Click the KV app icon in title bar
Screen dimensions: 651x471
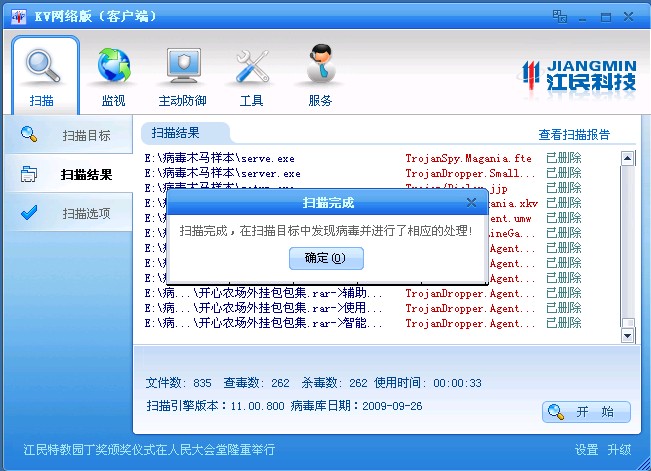pos(18,17)
